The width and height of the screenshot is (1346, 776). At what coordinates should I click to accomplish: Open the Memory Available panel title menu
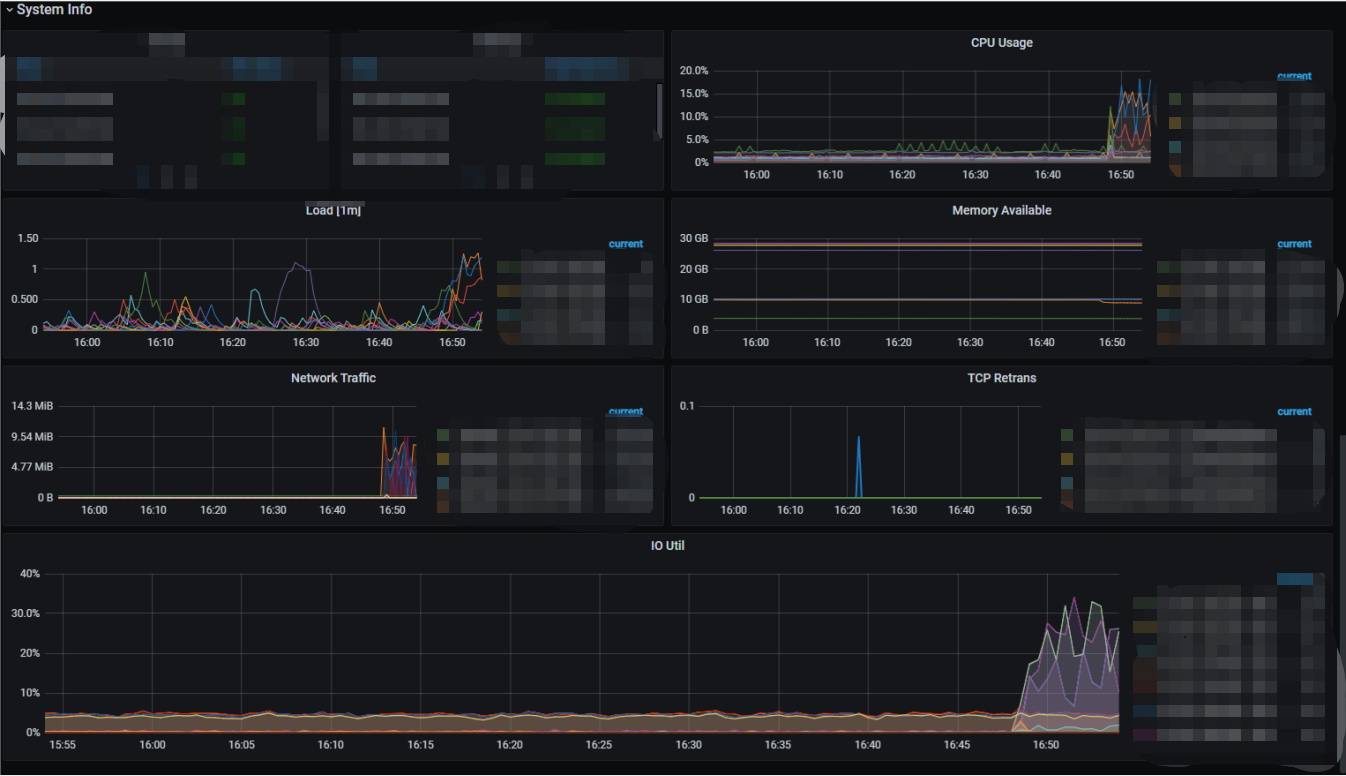[x=1001, y=211]
